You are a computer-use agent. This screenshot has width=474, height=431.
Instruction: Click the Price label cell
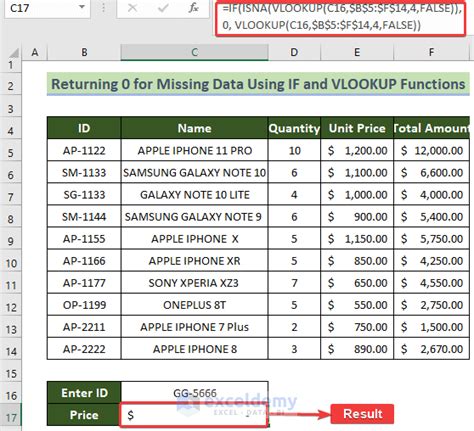(84, 415)
